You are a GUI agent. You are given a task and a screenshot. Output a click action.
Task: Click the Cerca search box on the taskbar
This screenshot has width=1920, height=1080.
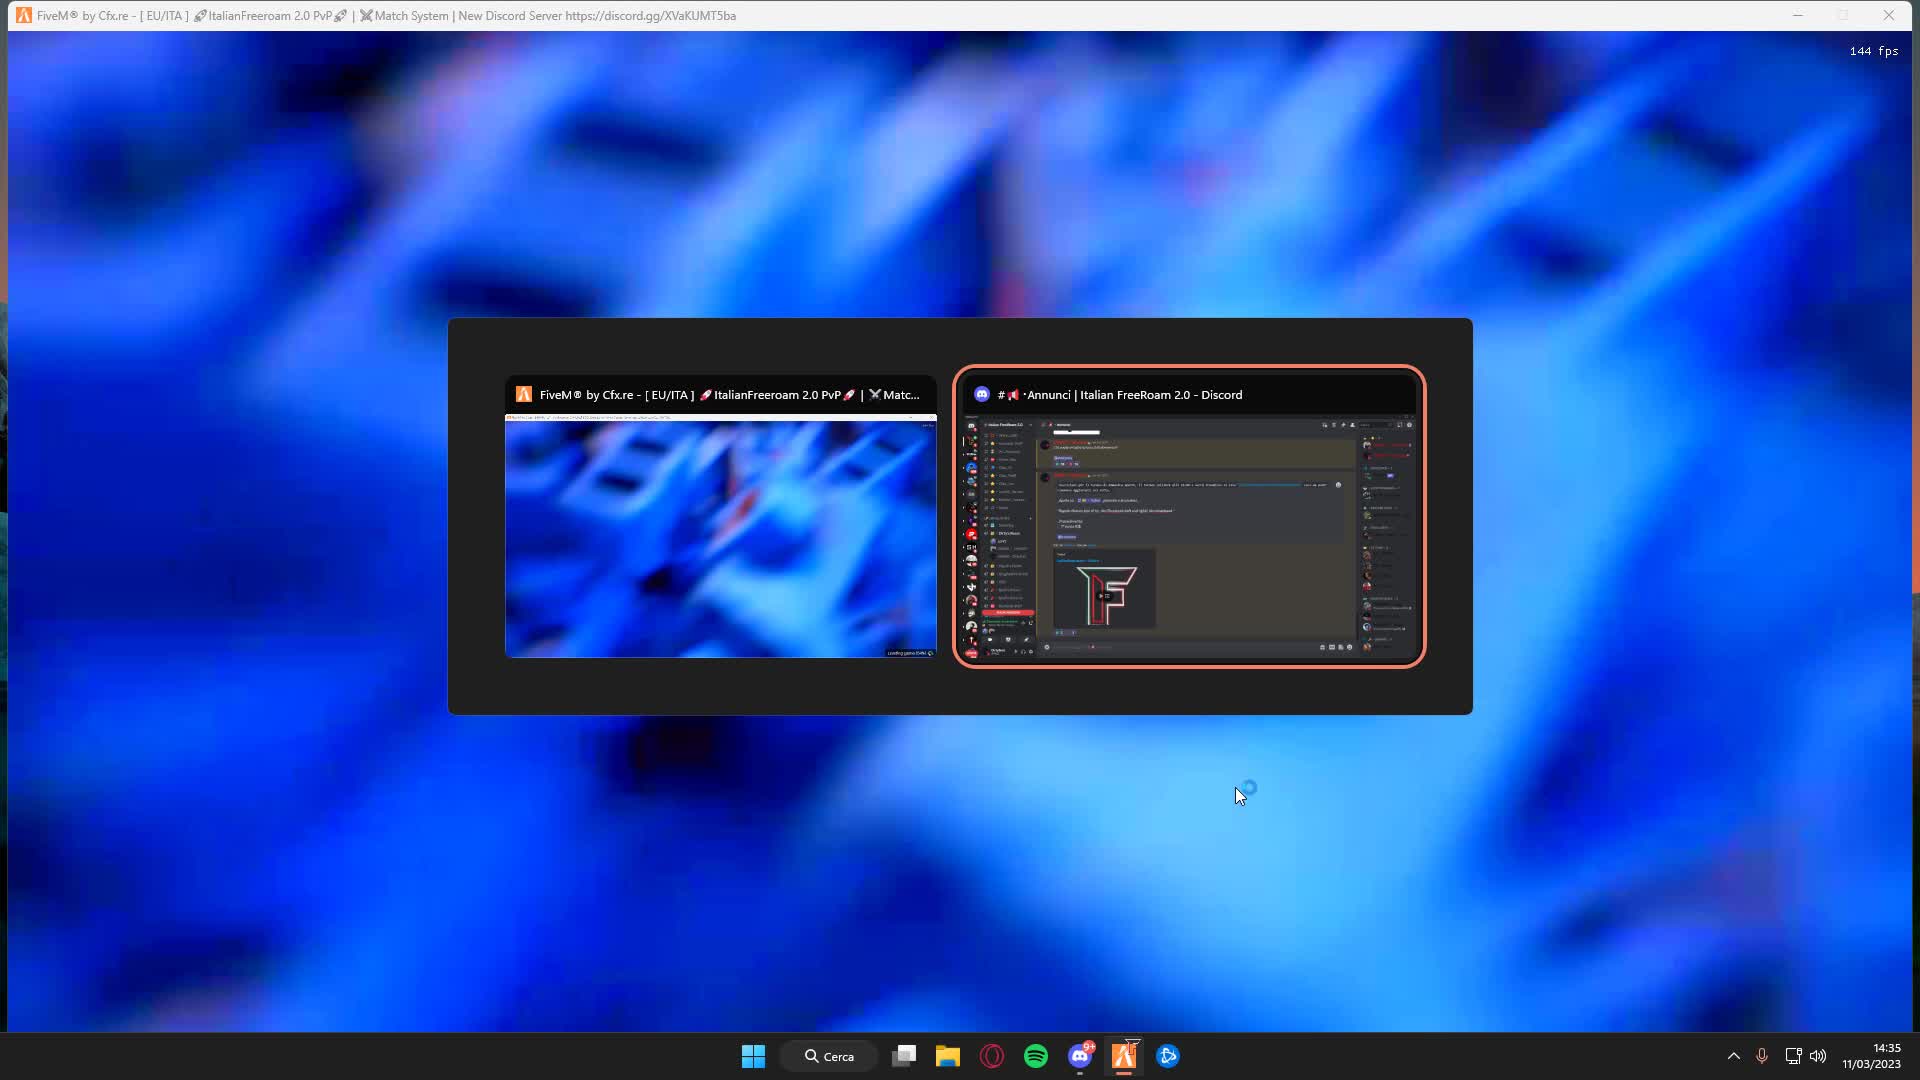point(830,1055)
